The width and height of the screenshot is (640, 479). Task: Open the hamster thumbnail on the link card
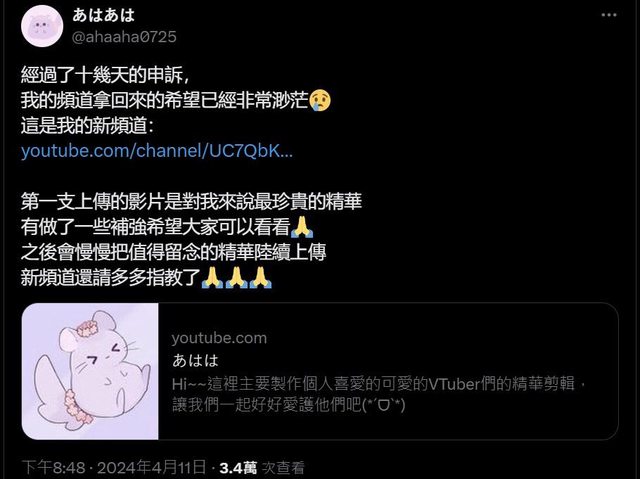tap(90, 371)
